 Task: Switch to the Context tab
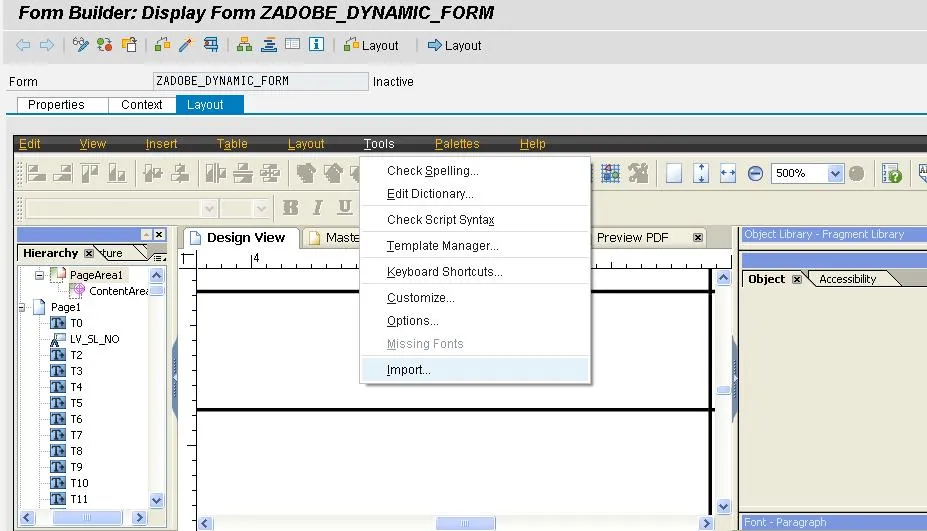[x=142, y=105]
